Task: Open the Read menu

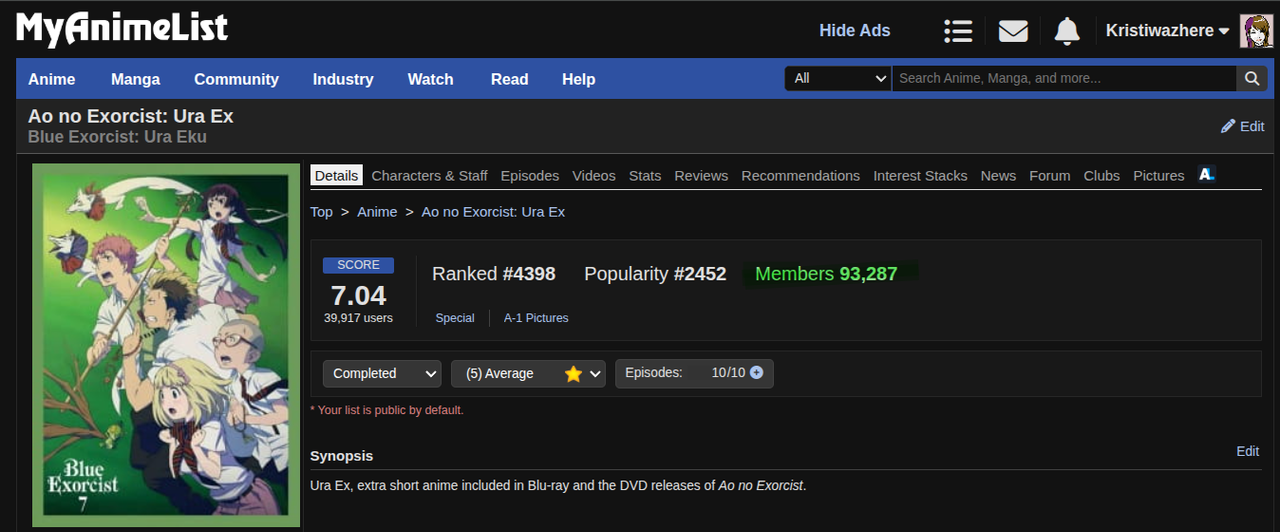Action: 510,79
